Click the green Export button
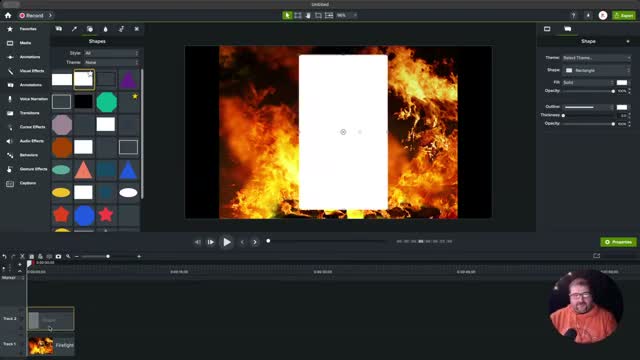This screenshot has height=360, width=640. (x=624, y=16)
